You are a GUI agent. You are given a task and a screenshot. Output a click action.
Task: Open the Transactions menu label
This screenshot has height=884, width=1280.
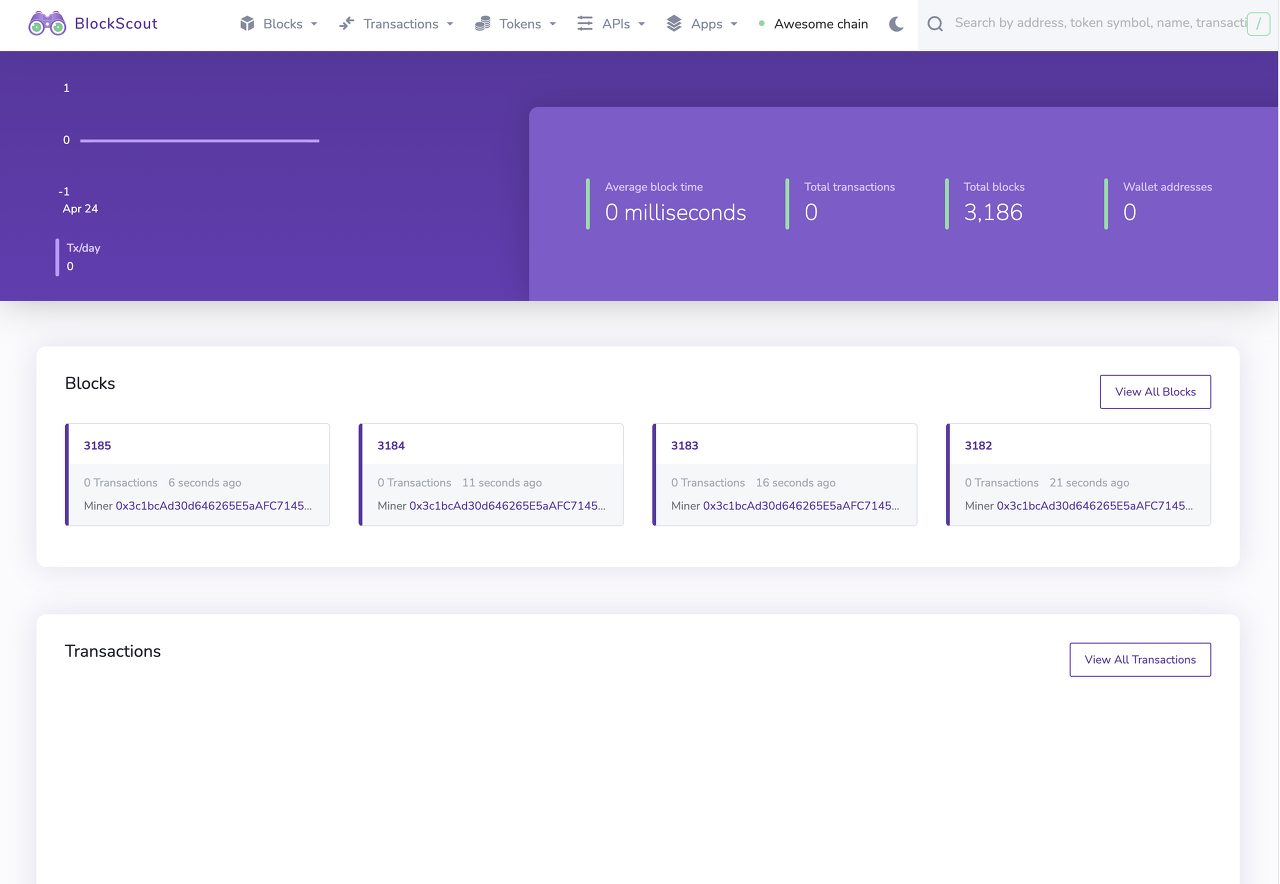pyautogui.click(x=401, y=24)
